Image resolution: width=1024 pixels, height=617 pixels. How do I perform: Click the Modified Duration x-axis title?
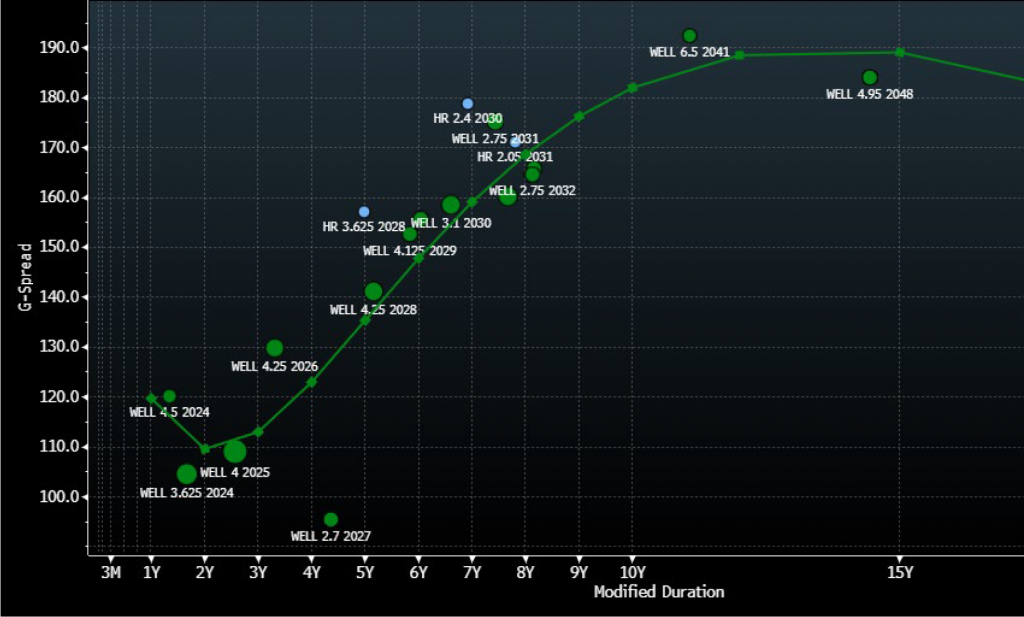point(658,592)
